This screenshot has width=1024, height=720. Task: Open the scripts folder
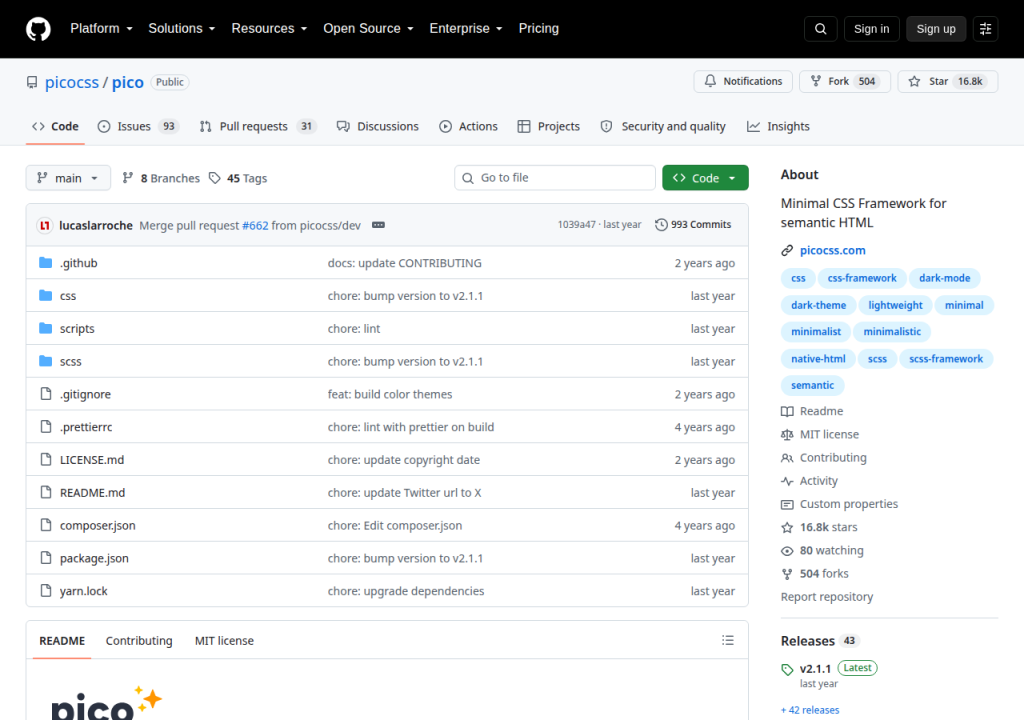tap(77, 329)
